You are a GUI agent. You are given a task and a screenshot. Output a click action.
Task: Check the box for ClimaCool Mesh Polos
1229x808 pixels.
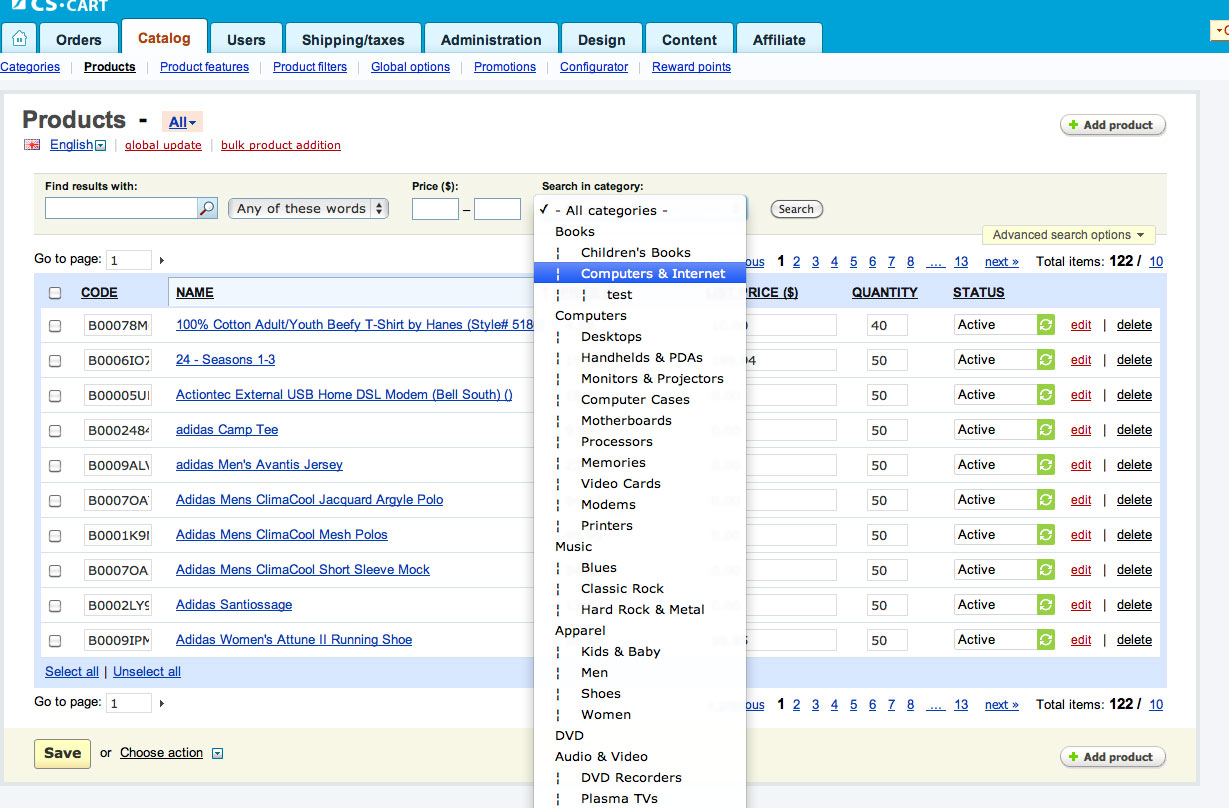pyautogui.click(x=55, y=535)
